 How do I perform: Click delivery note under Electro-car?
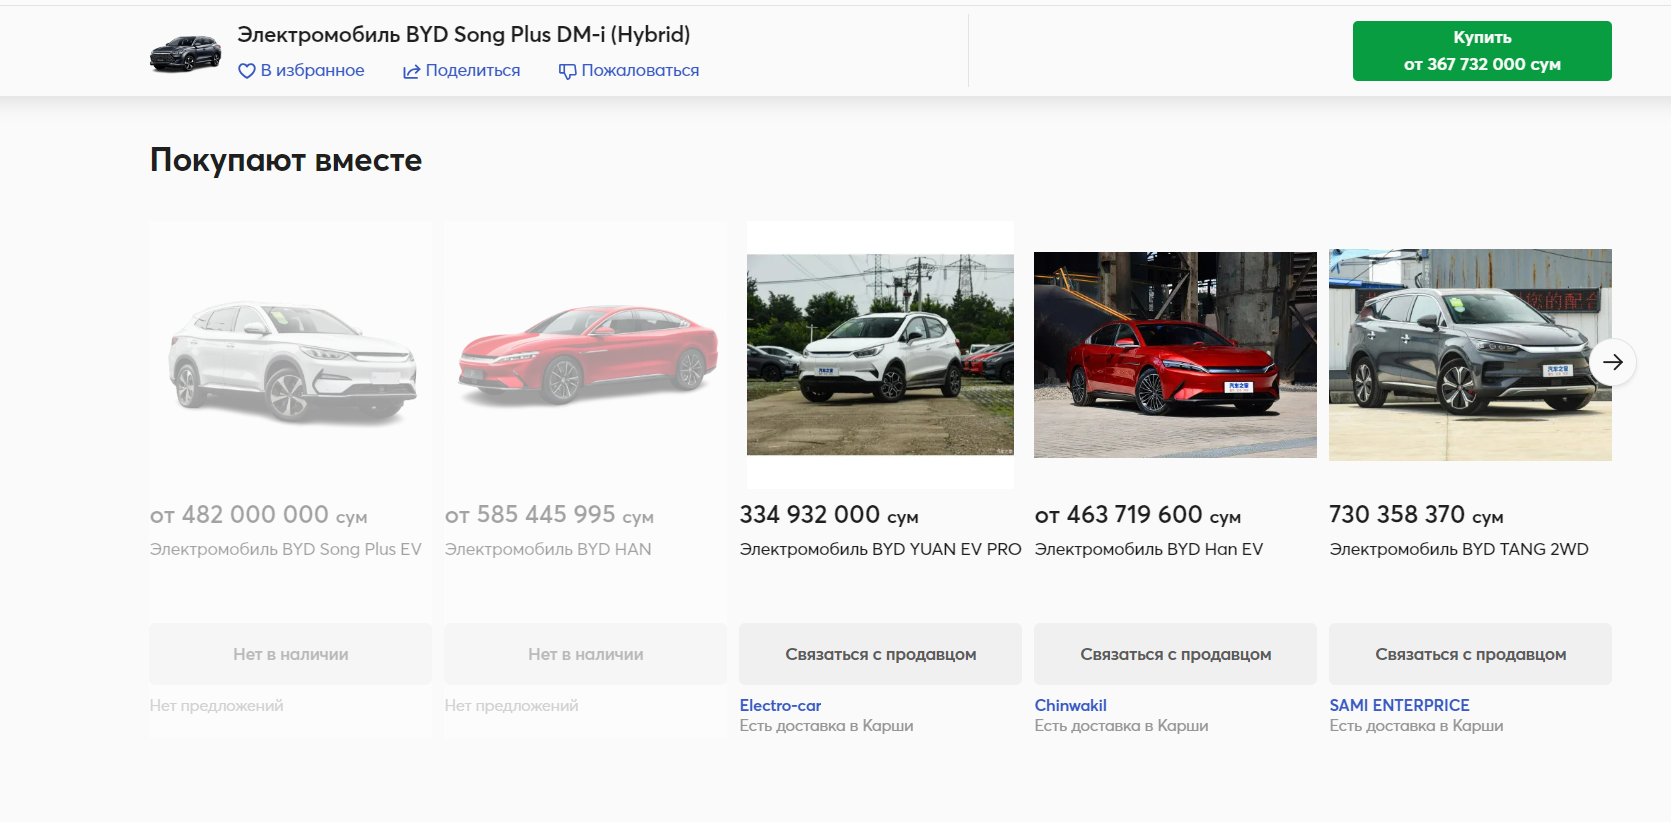click(826, 726)
